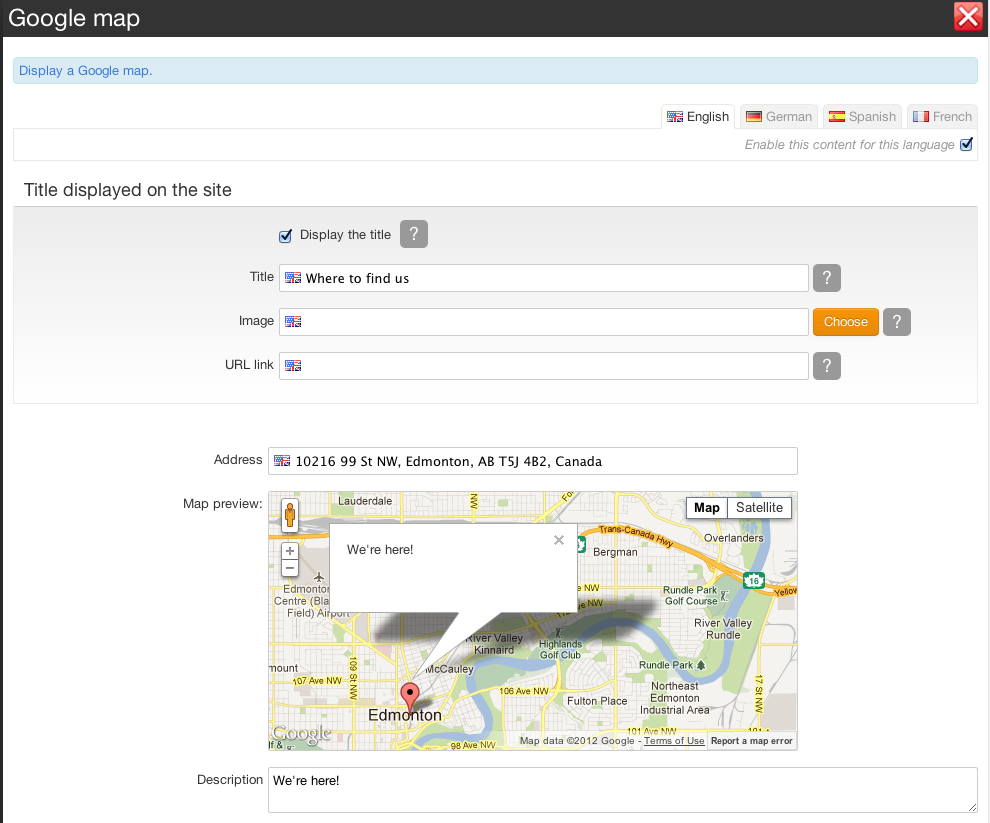Click Report a map error link
This screenshot has height=823, width=990.
[751, 741]
